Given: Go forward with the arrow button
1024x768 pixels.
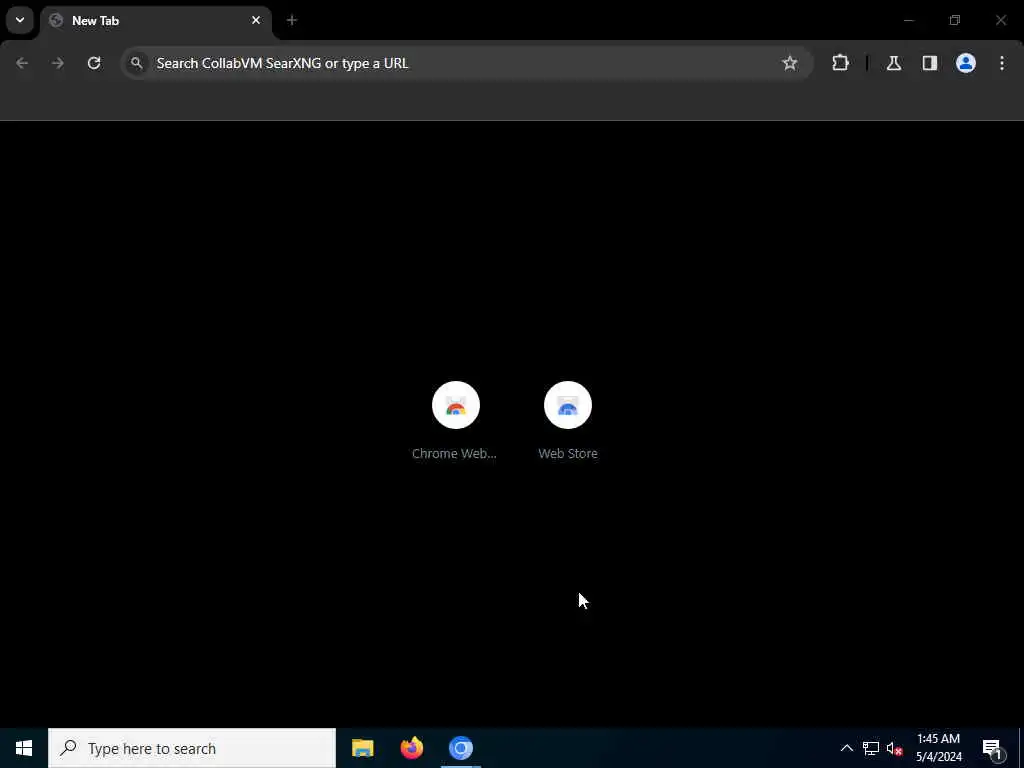Looking at the screenshot, I should (x=58, y=63).
